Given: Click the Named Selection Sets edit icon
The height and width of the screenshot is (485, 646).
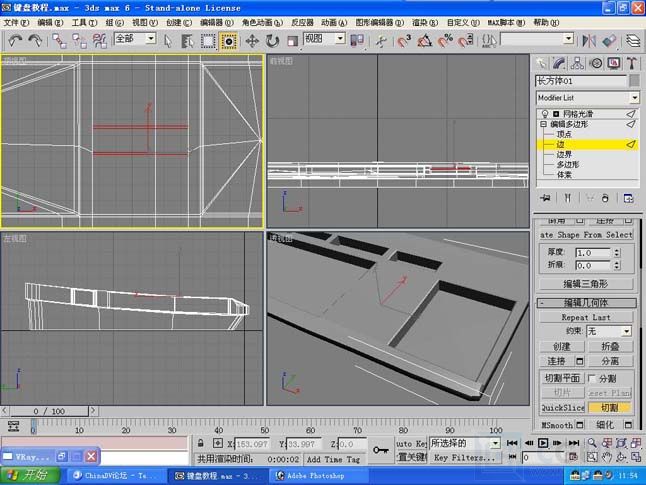Looking at the screenshot, I should click(x=489, y=40).
